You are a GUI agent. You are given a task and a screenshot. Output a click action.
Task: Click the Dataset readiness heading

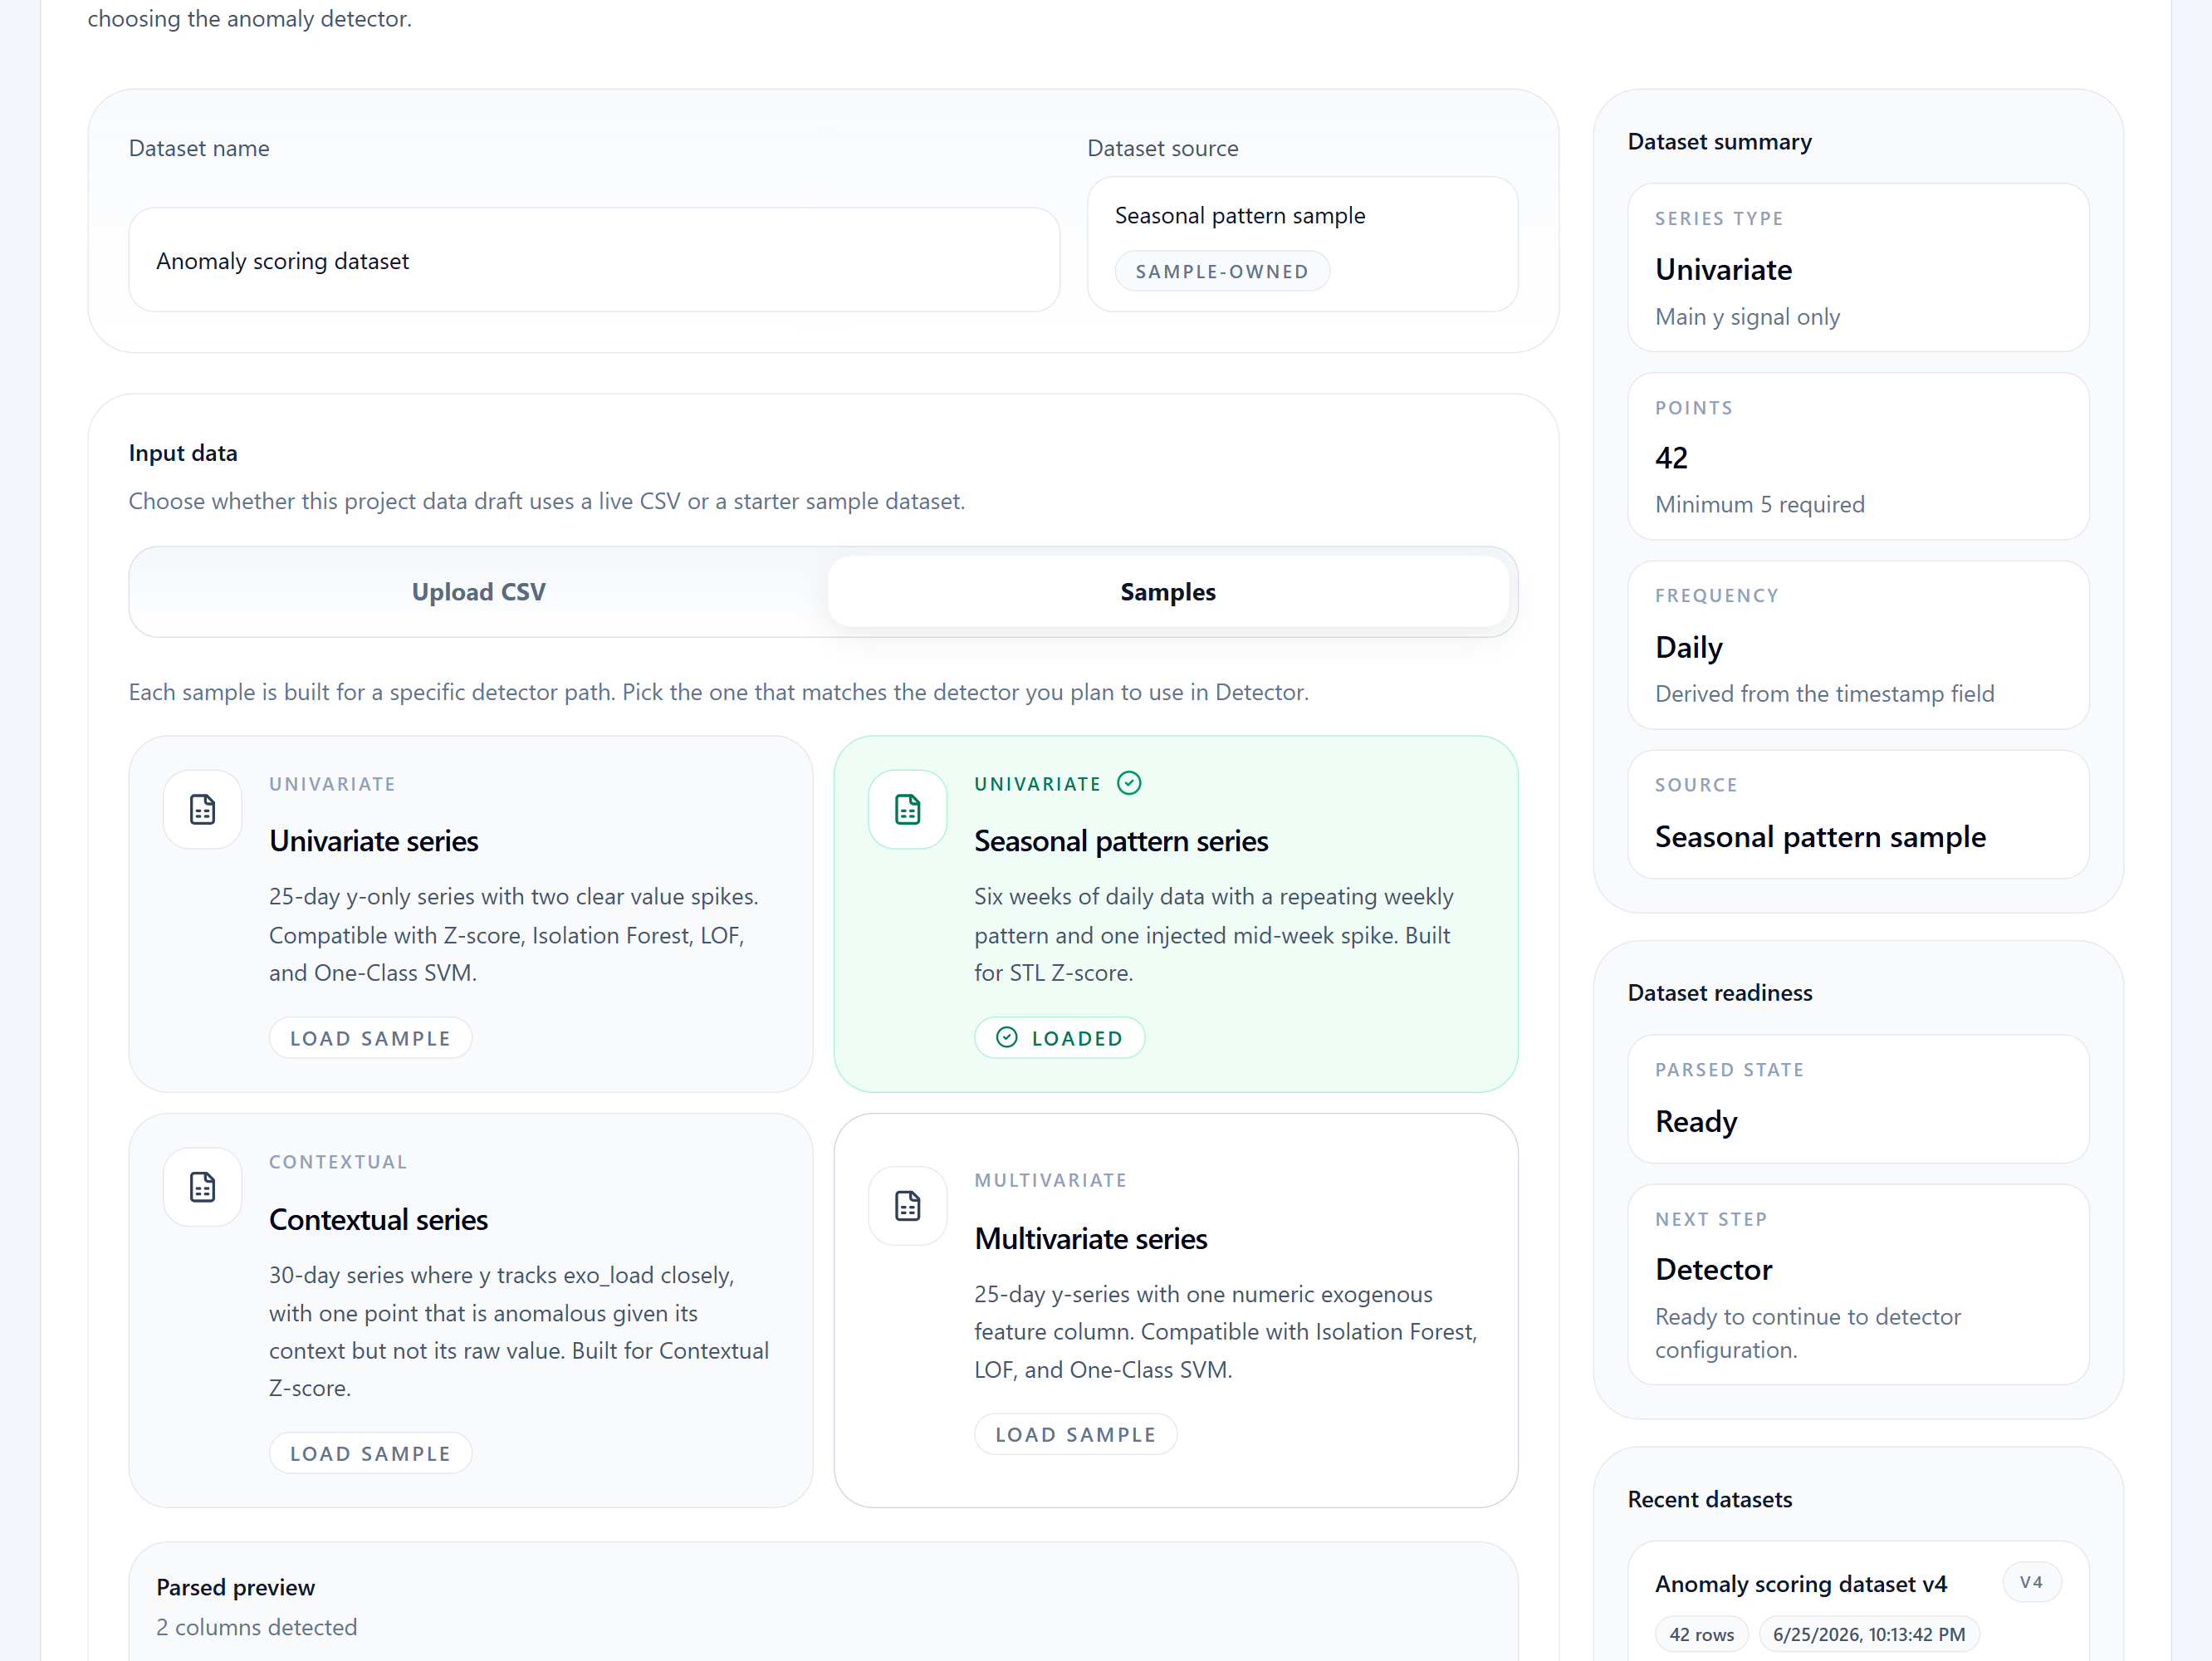[x=1720, y=992]
